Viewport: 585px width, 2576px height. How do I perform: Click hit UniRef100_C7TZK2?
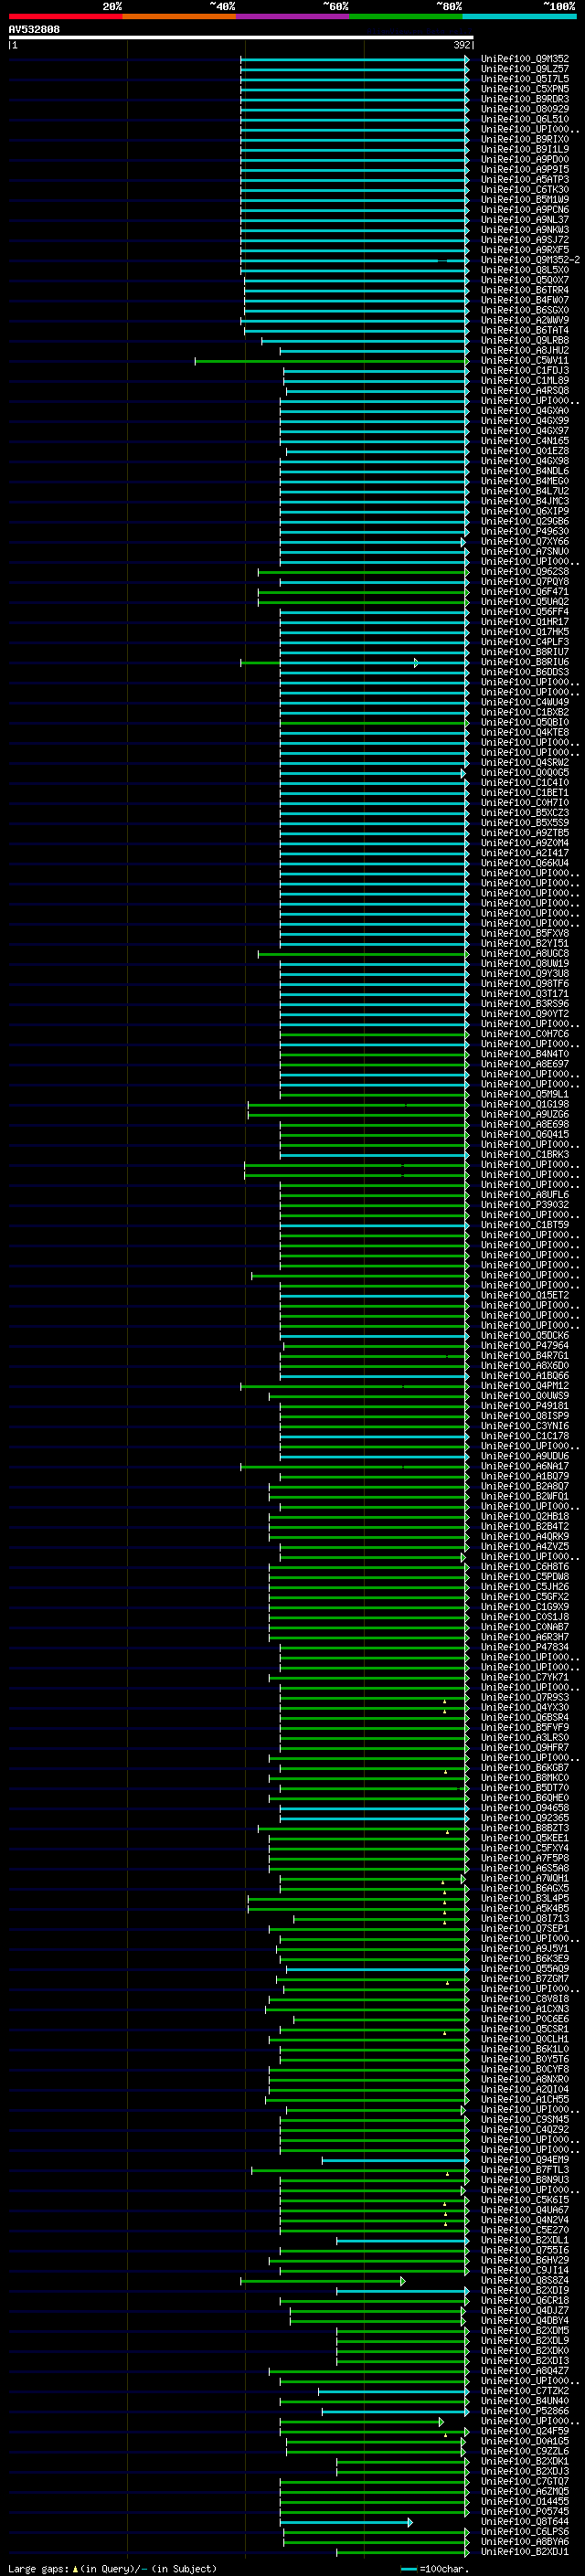(525, 2391)
